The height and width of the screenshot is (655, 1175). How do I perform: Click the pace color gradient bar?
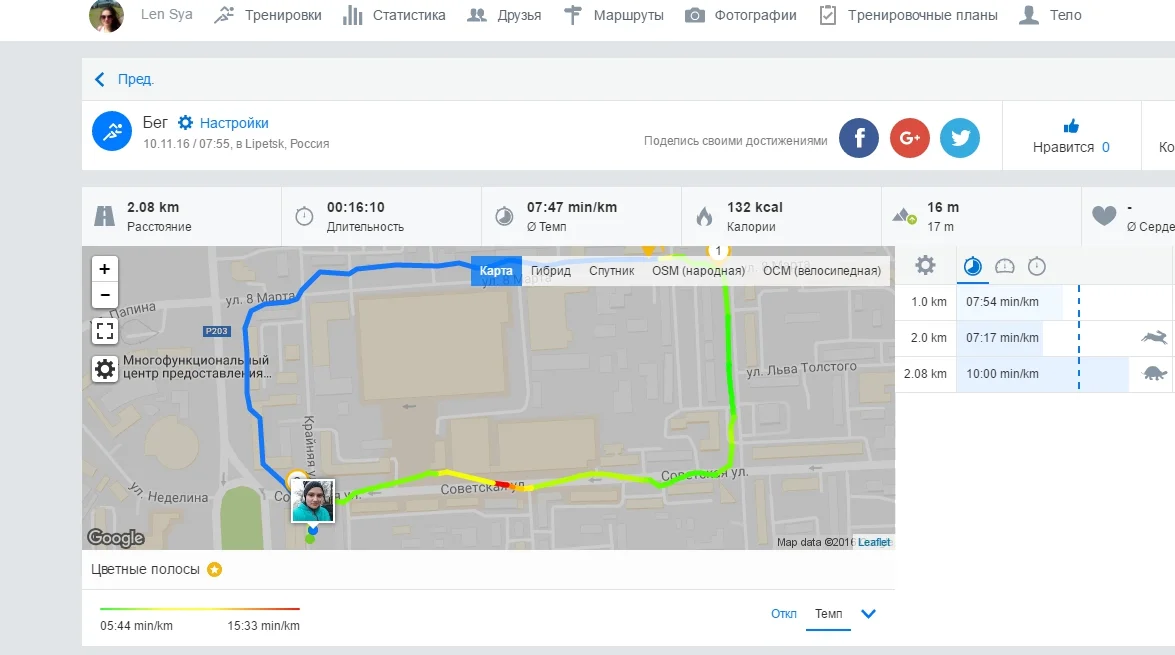click(199, 609)
